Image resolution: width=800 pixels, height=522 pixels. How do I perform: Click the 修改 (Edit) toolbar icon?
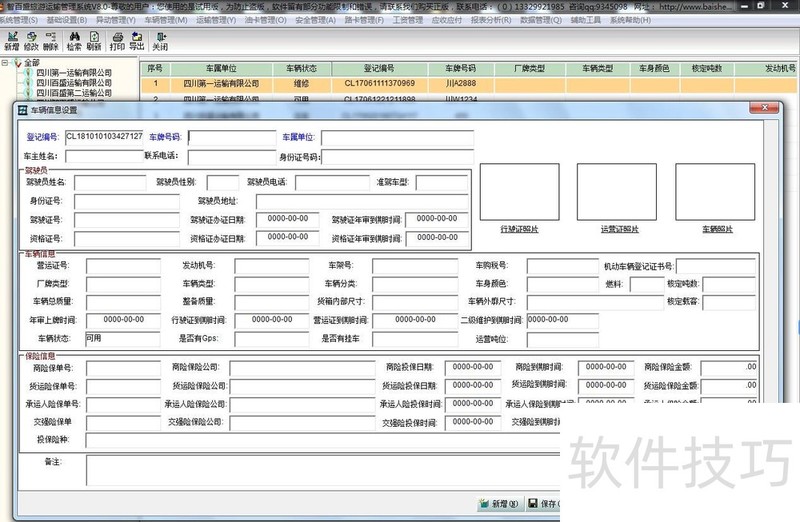(31, 41)
